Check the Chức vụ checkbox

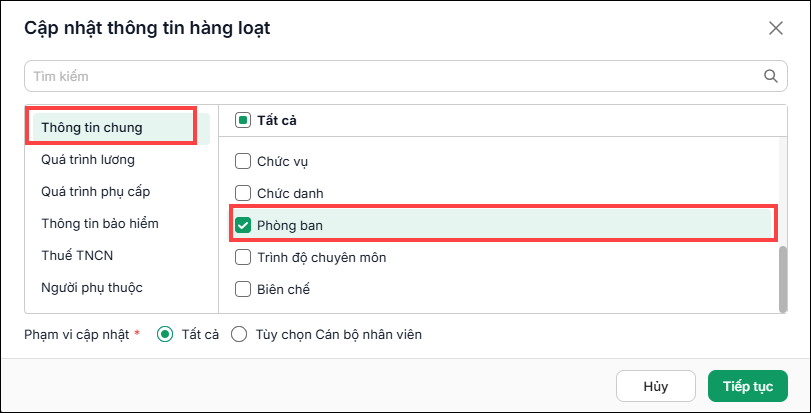click(x=243, y=162)
